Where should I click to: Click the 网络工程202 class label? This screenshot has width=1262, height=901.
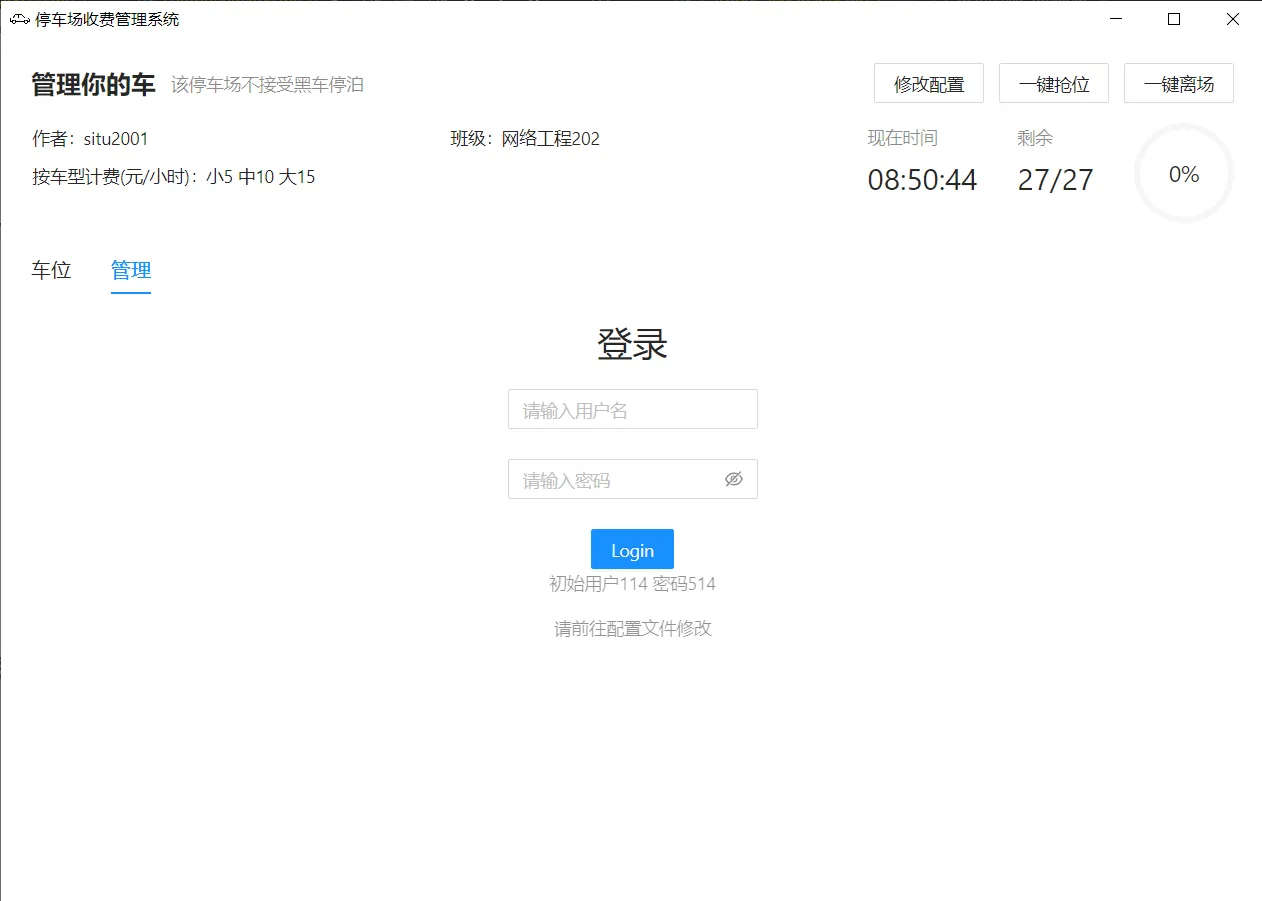coord(550,139)
